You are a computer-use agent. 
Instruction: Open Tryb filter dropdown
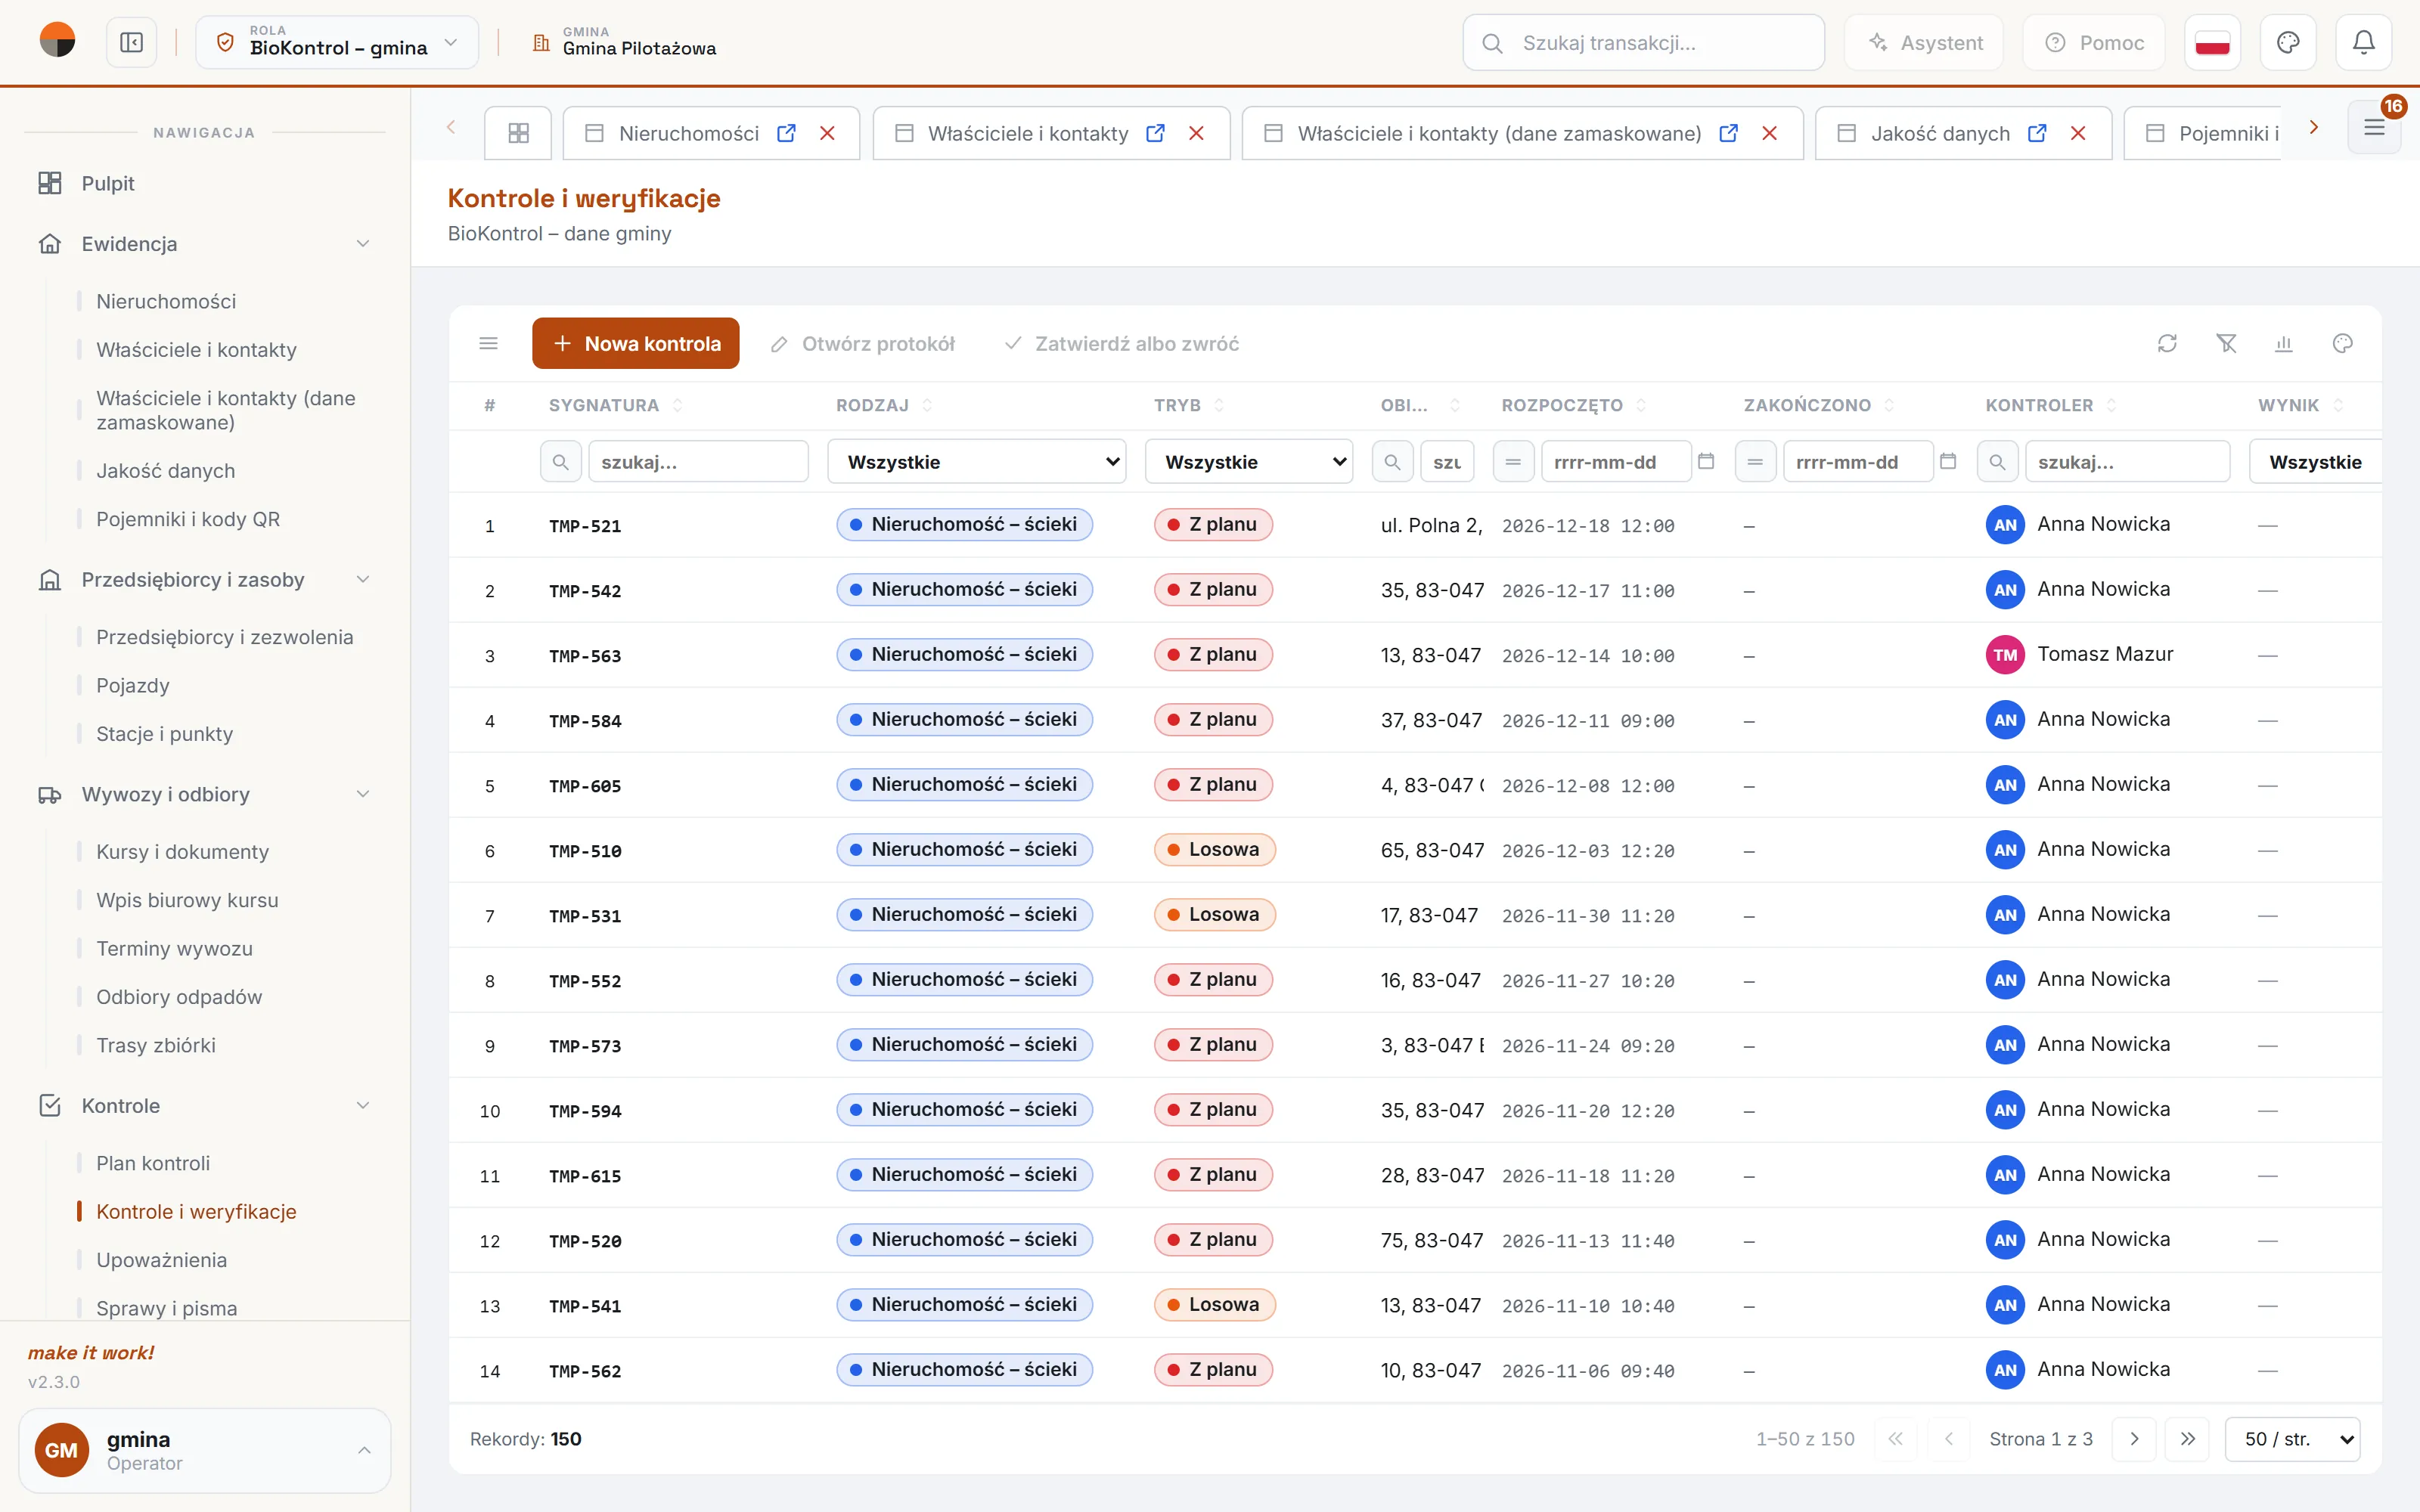[x=1249, y=462]
